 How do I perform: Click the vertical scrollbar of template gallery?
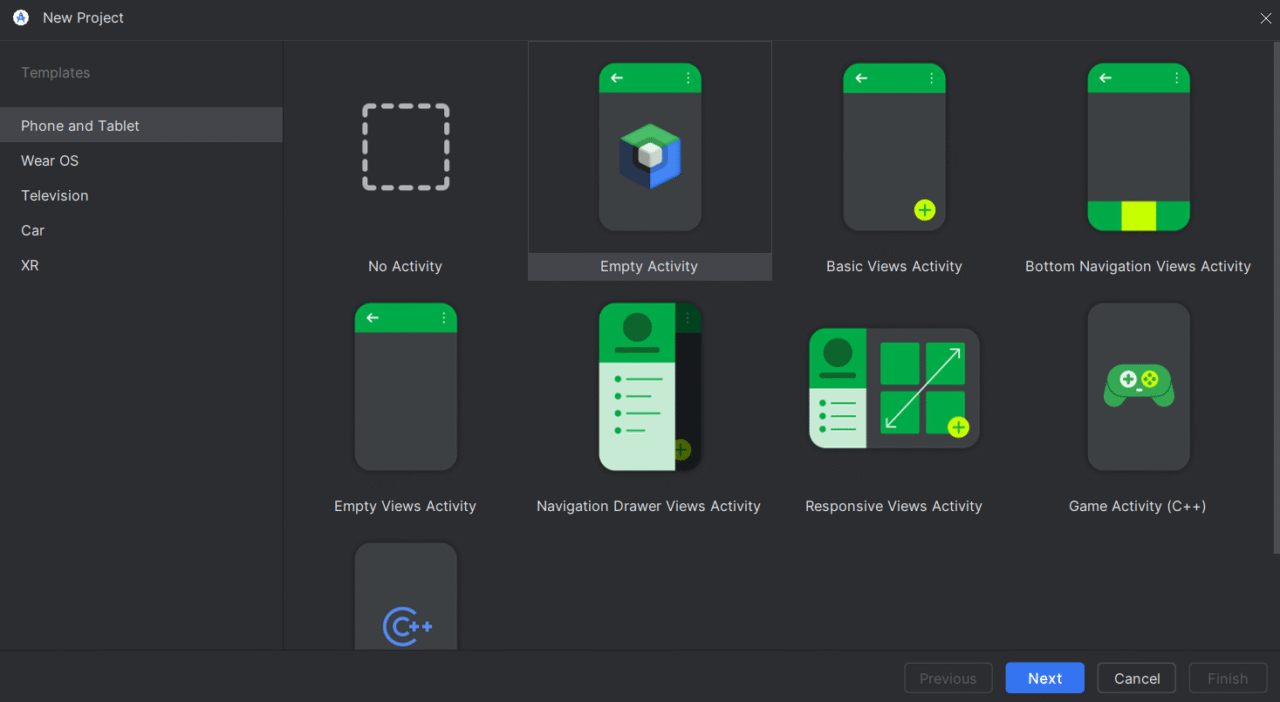point(1275,300)
